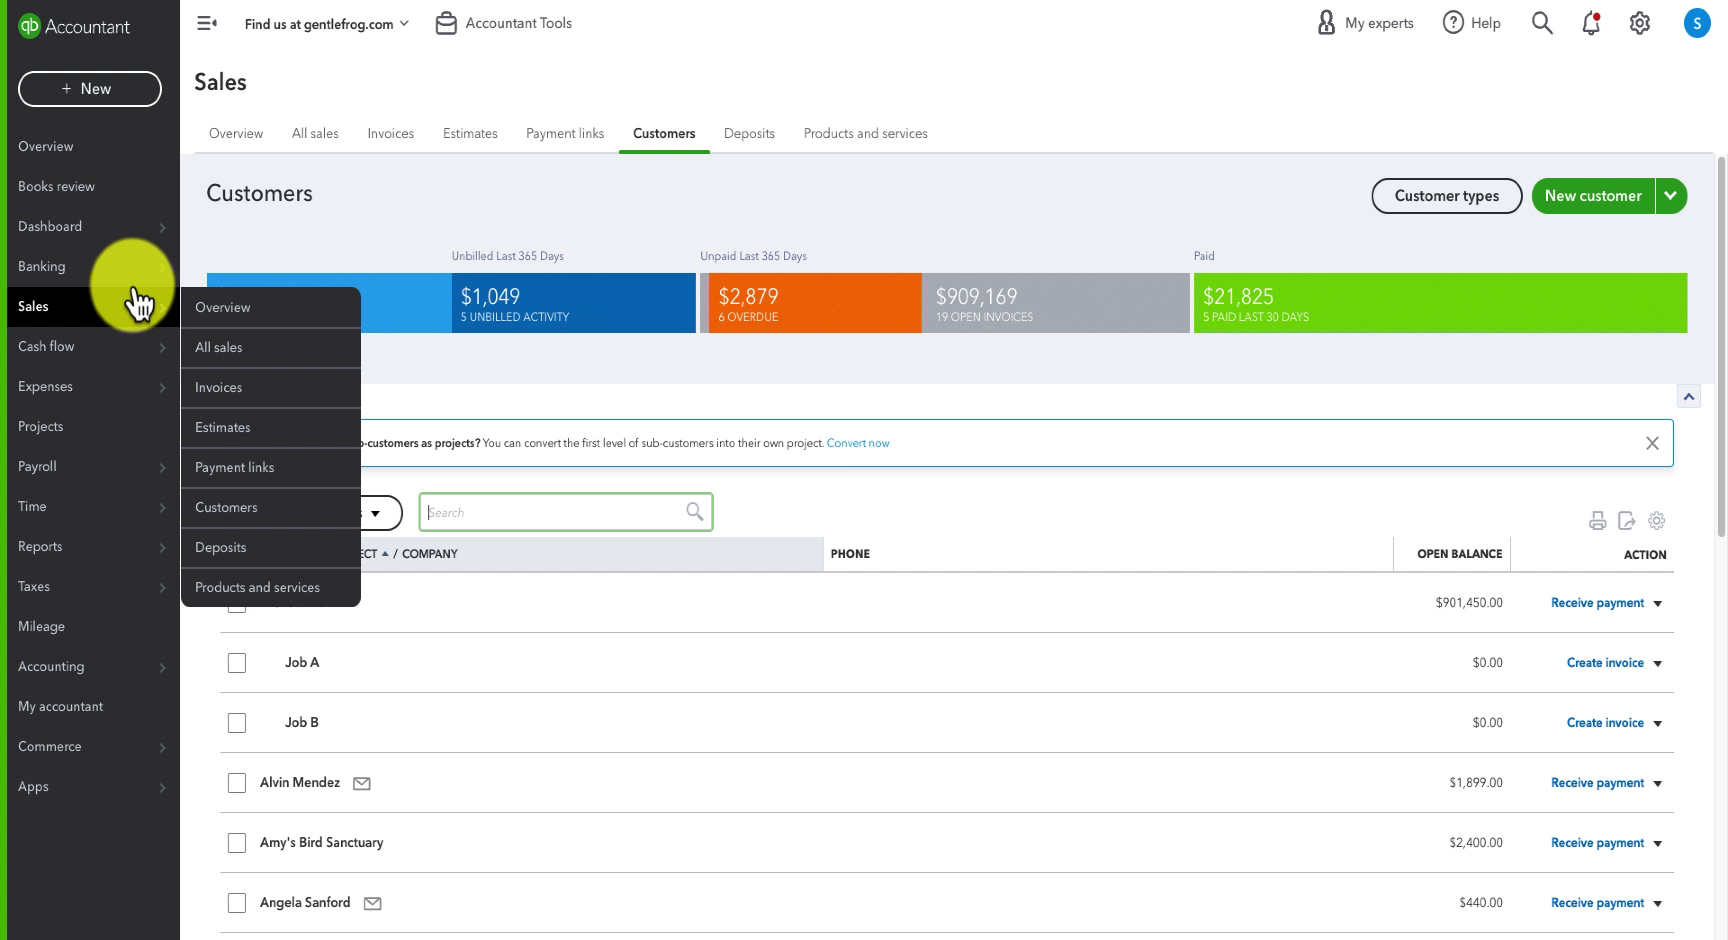Collapse the money bar with the chevron
The image size is (1728, 940).
point(1689,397)
